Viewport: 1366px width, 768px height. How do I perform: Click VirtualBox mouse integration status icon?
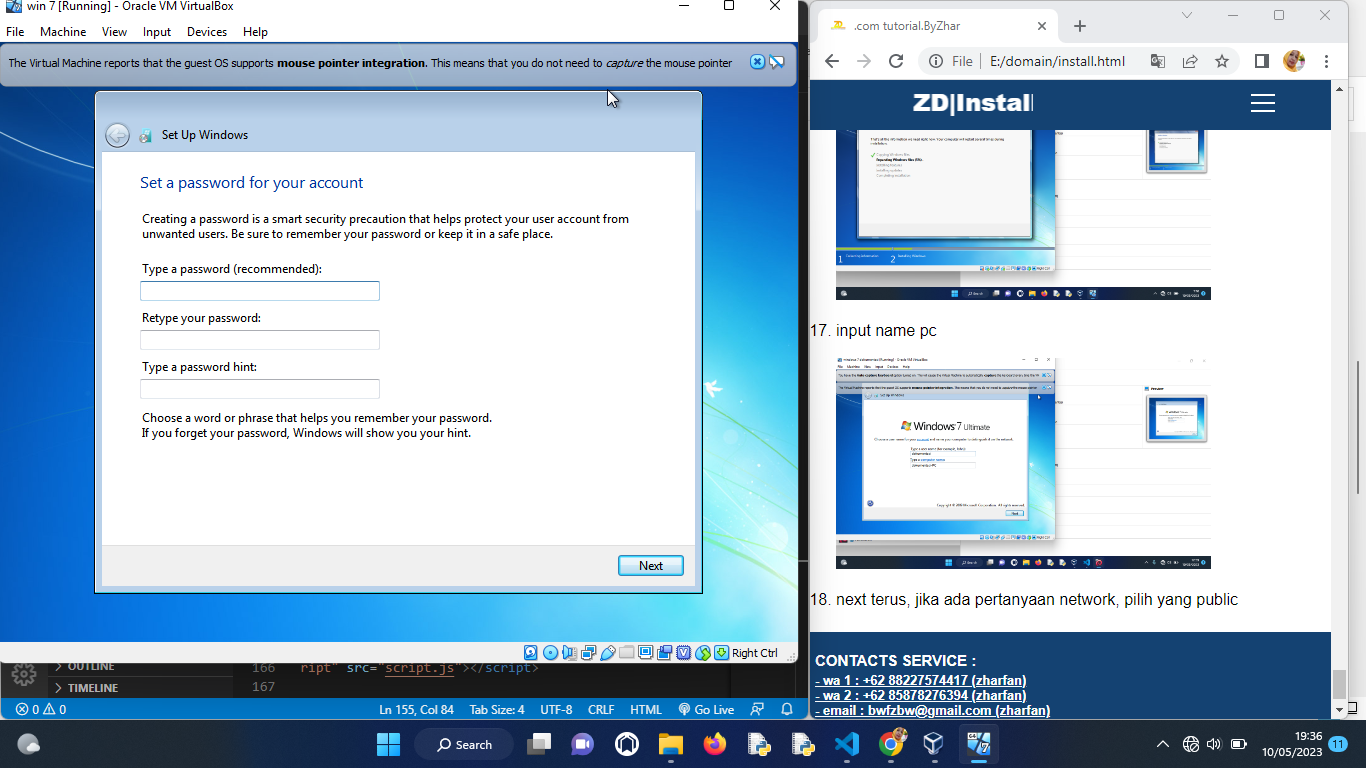tap(703, 653)
